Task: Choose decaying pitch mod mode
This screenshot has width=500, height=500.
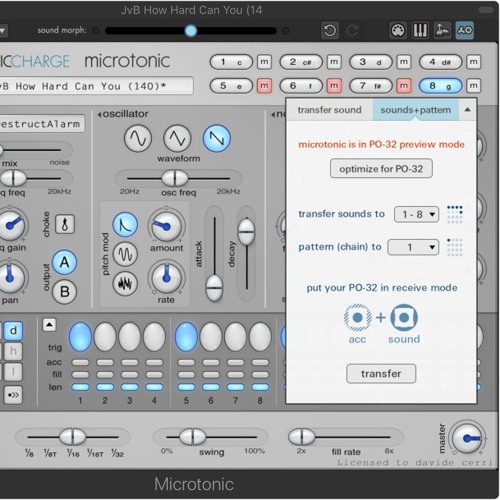Action: [x=125, y=224]
